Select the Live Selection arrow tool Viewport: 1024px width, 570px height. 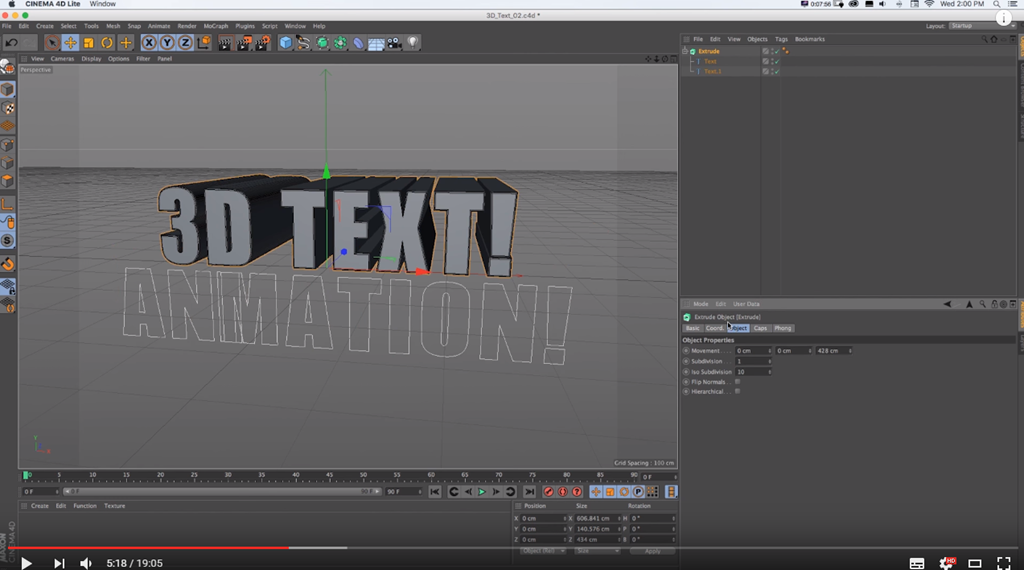[x=52, y=43]
